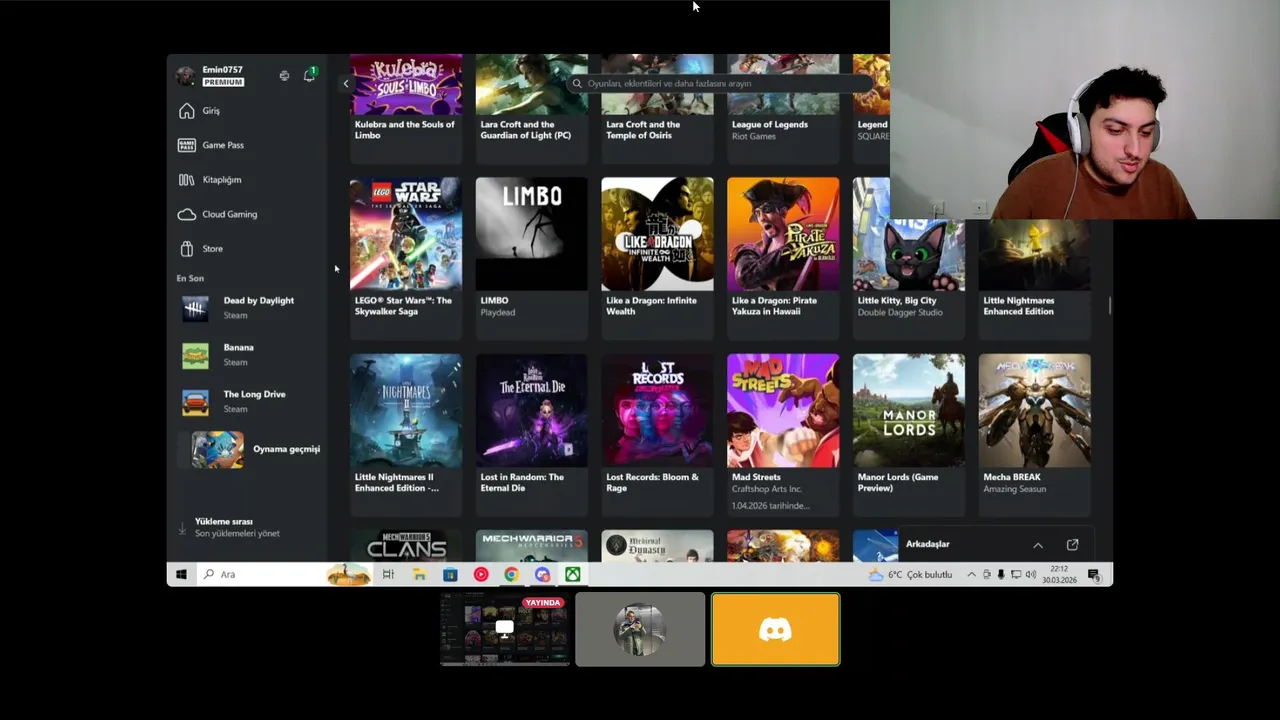The height and width of the screenshot is (720, 1280).
Task: Open Yükleme sırası download queue
Action: tap(237, 528)
